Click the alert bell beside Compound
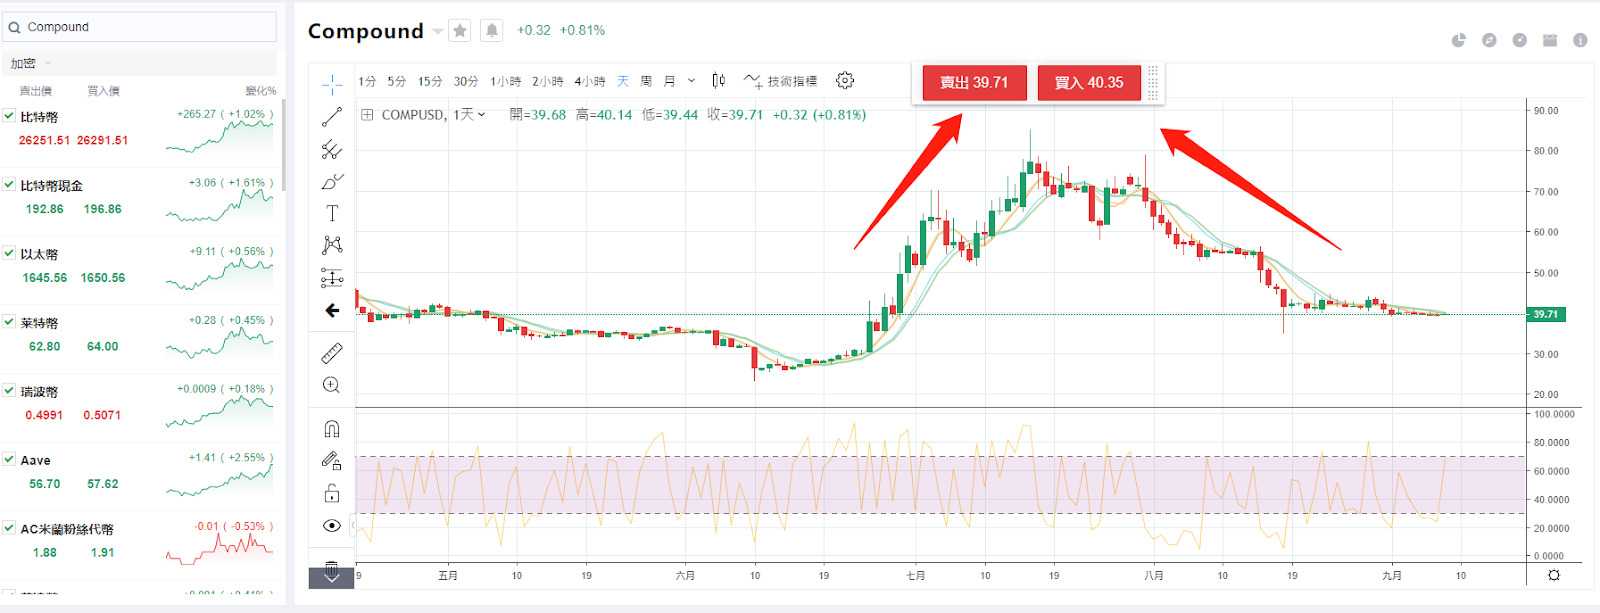1600x613 pixels. point(492,31)
